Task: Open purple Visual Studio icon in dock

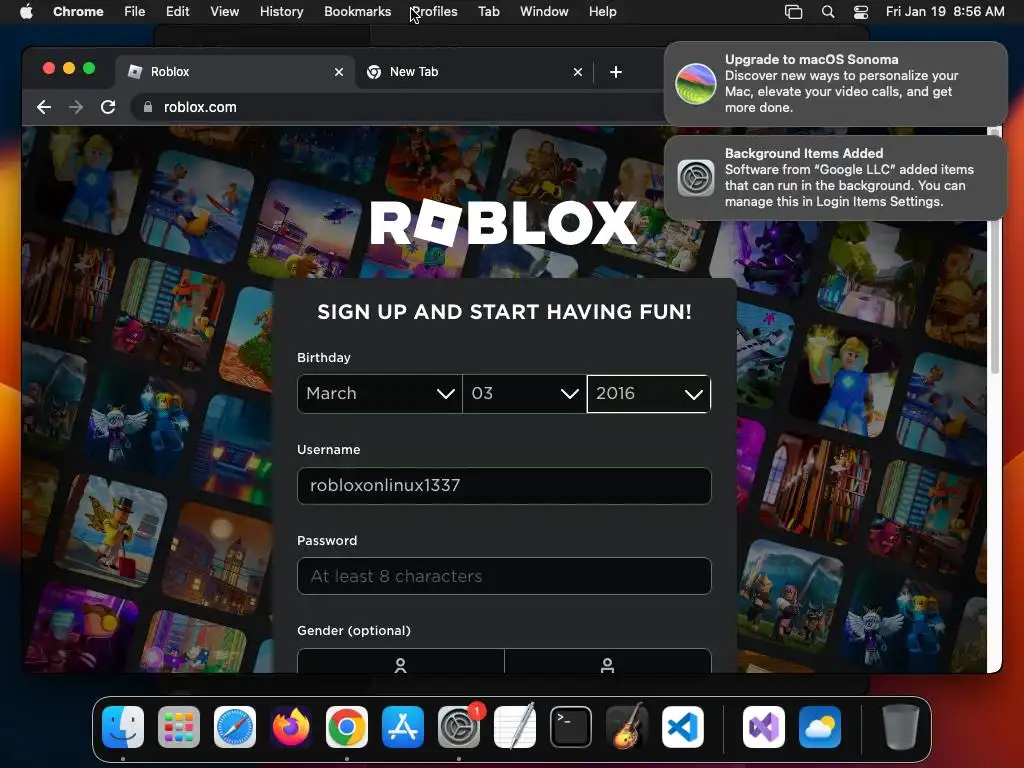Action: click(764, 727)
